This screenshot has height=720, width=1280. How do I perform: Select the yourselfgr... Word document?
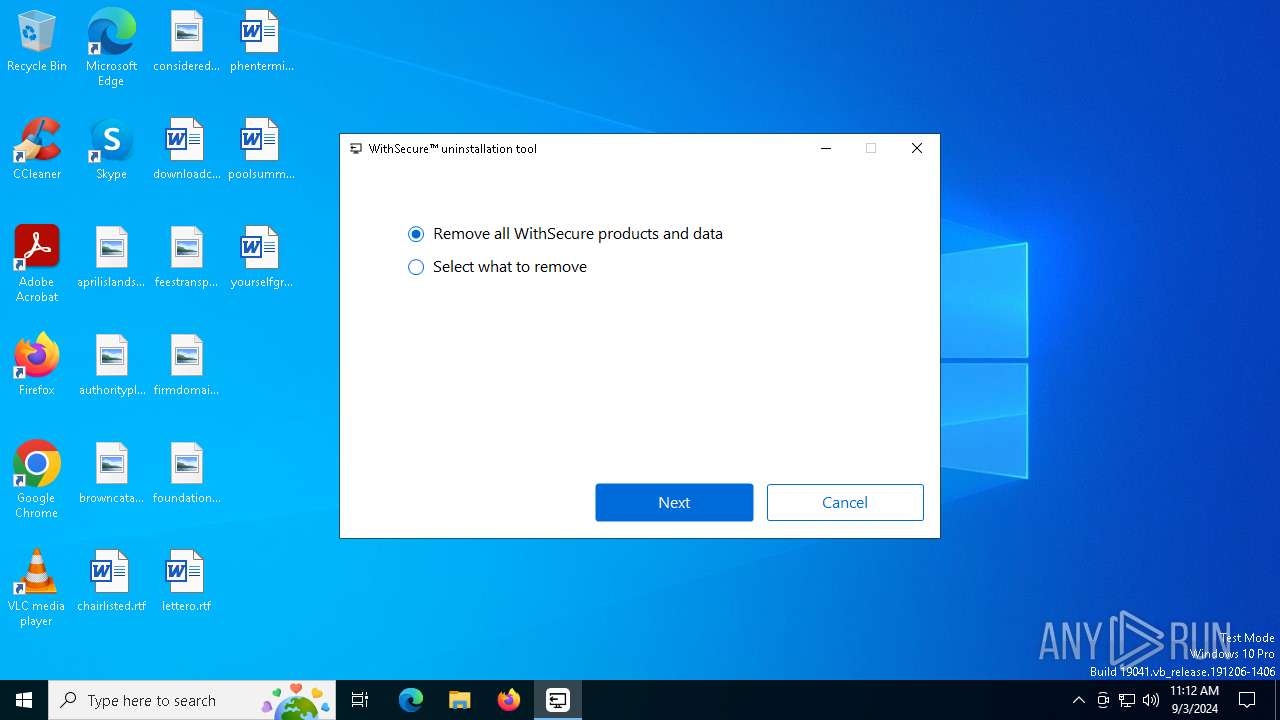click(261, 257)
